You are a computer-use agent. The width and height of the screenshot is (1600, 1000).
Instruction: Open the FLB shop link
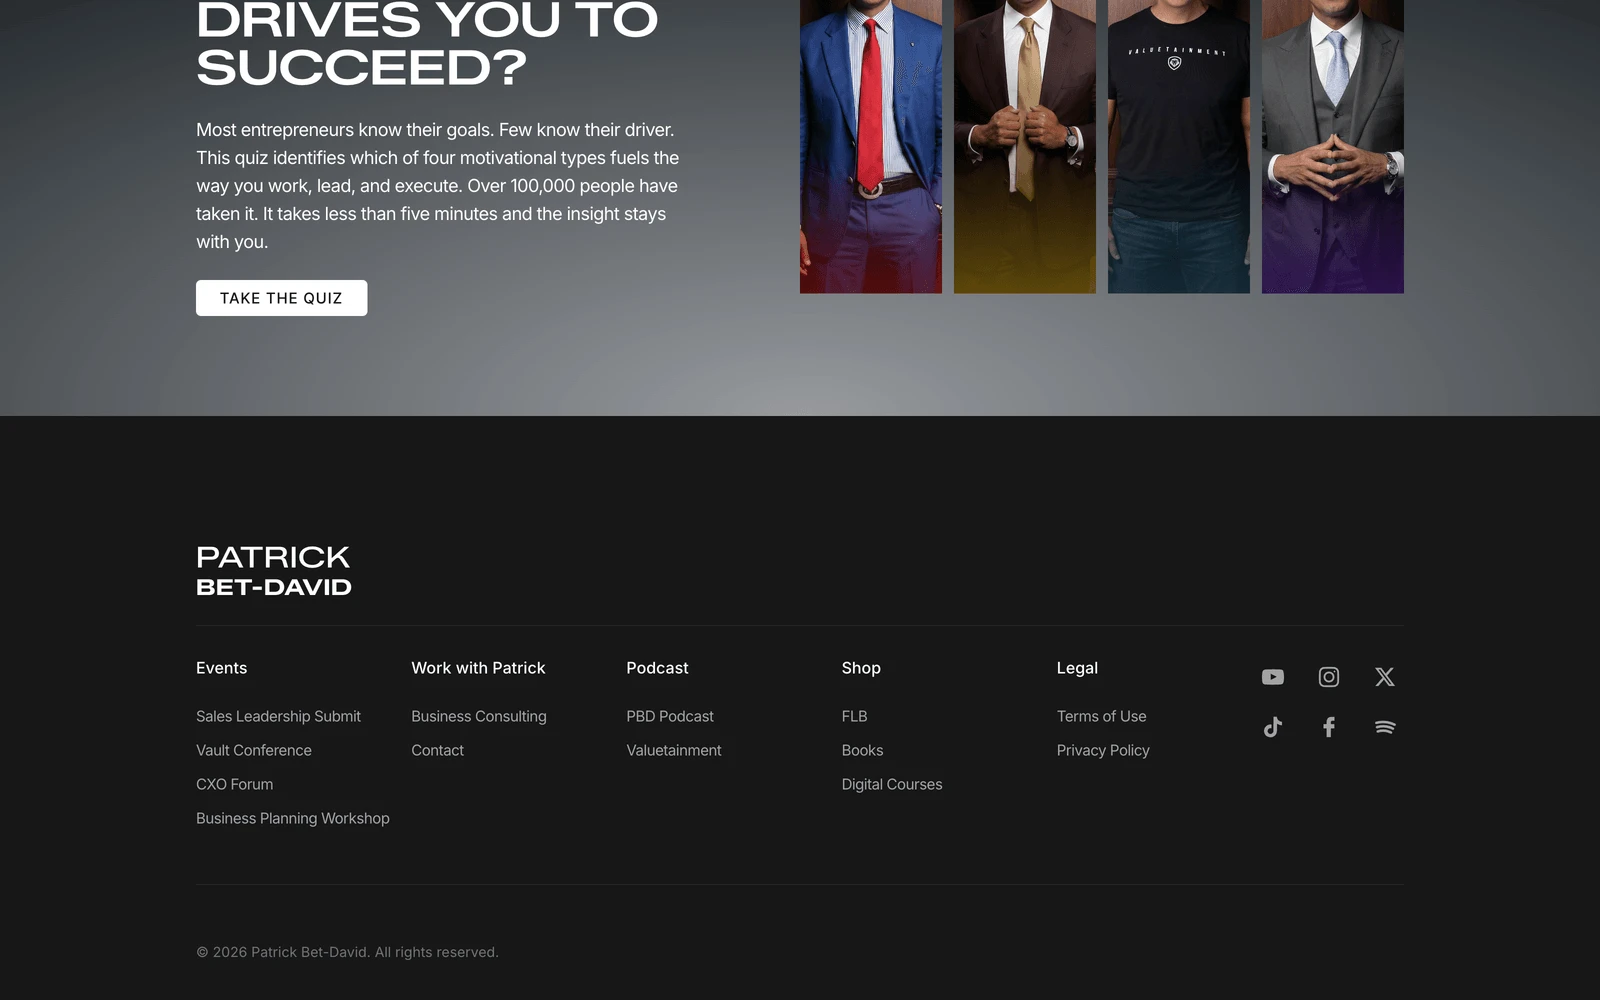click(x=854, y=716)
